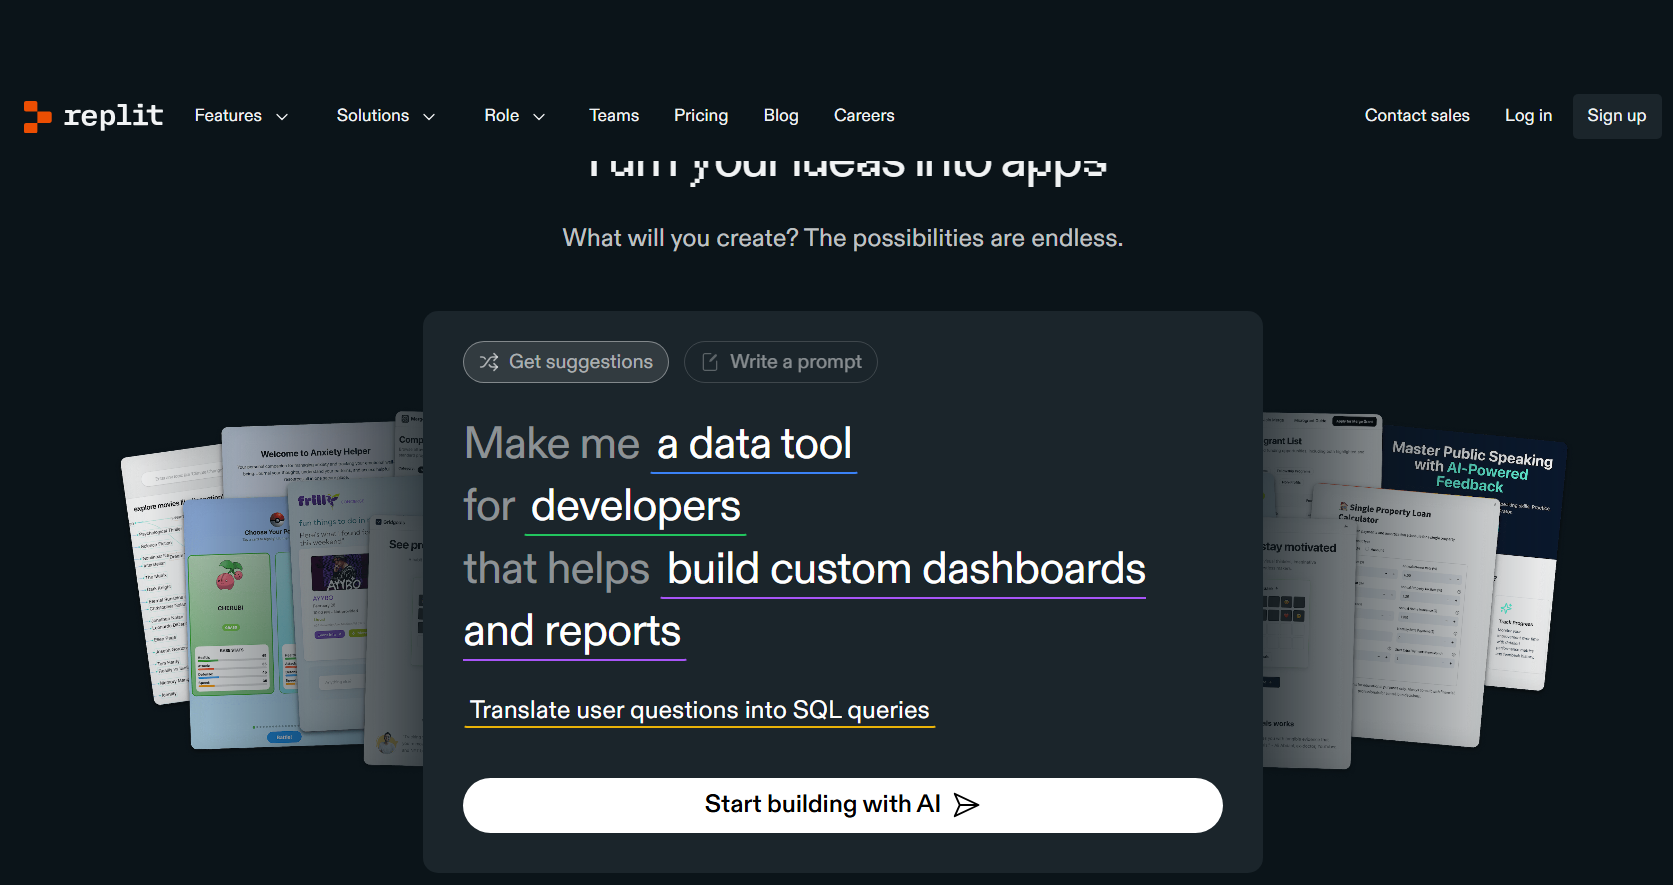Click the shuffle icon in Get suggestions
1673x885 pixels.
(489, 362)
